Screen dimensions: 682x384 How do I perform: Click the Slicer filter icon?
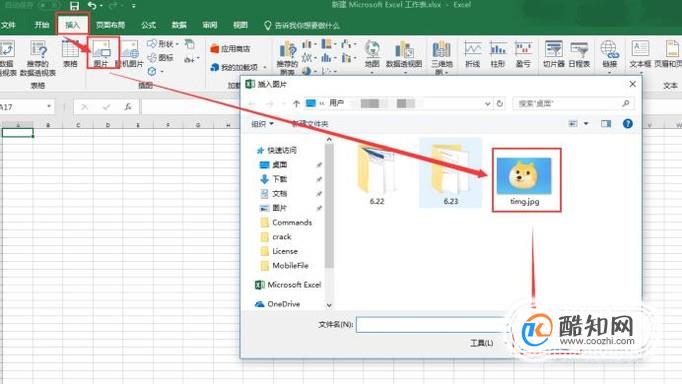coord(553,49)
